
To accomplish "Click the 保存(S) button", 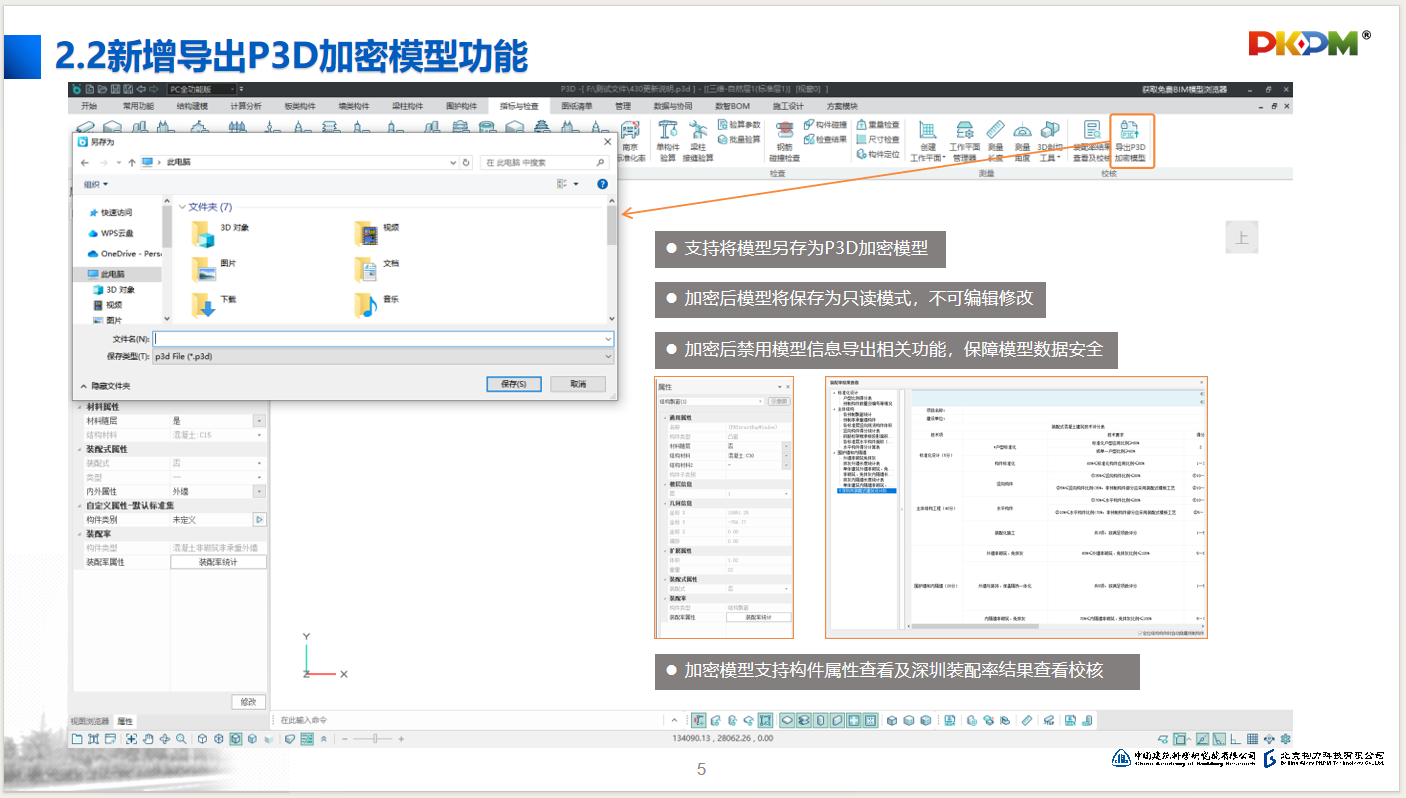I will [x=513, y=384].
